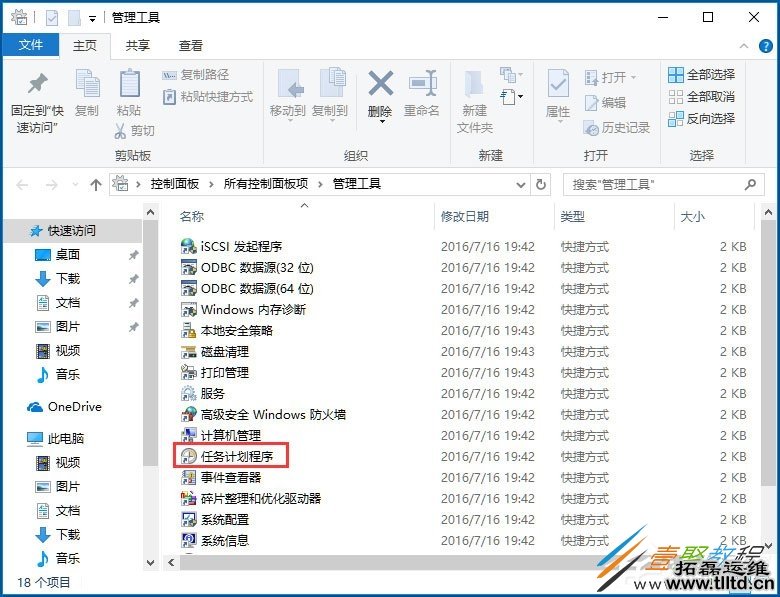This screenshot has width=780, height=597.
Task: Select the Windows 内存诊断 icon
Action: tap(189, 309)
